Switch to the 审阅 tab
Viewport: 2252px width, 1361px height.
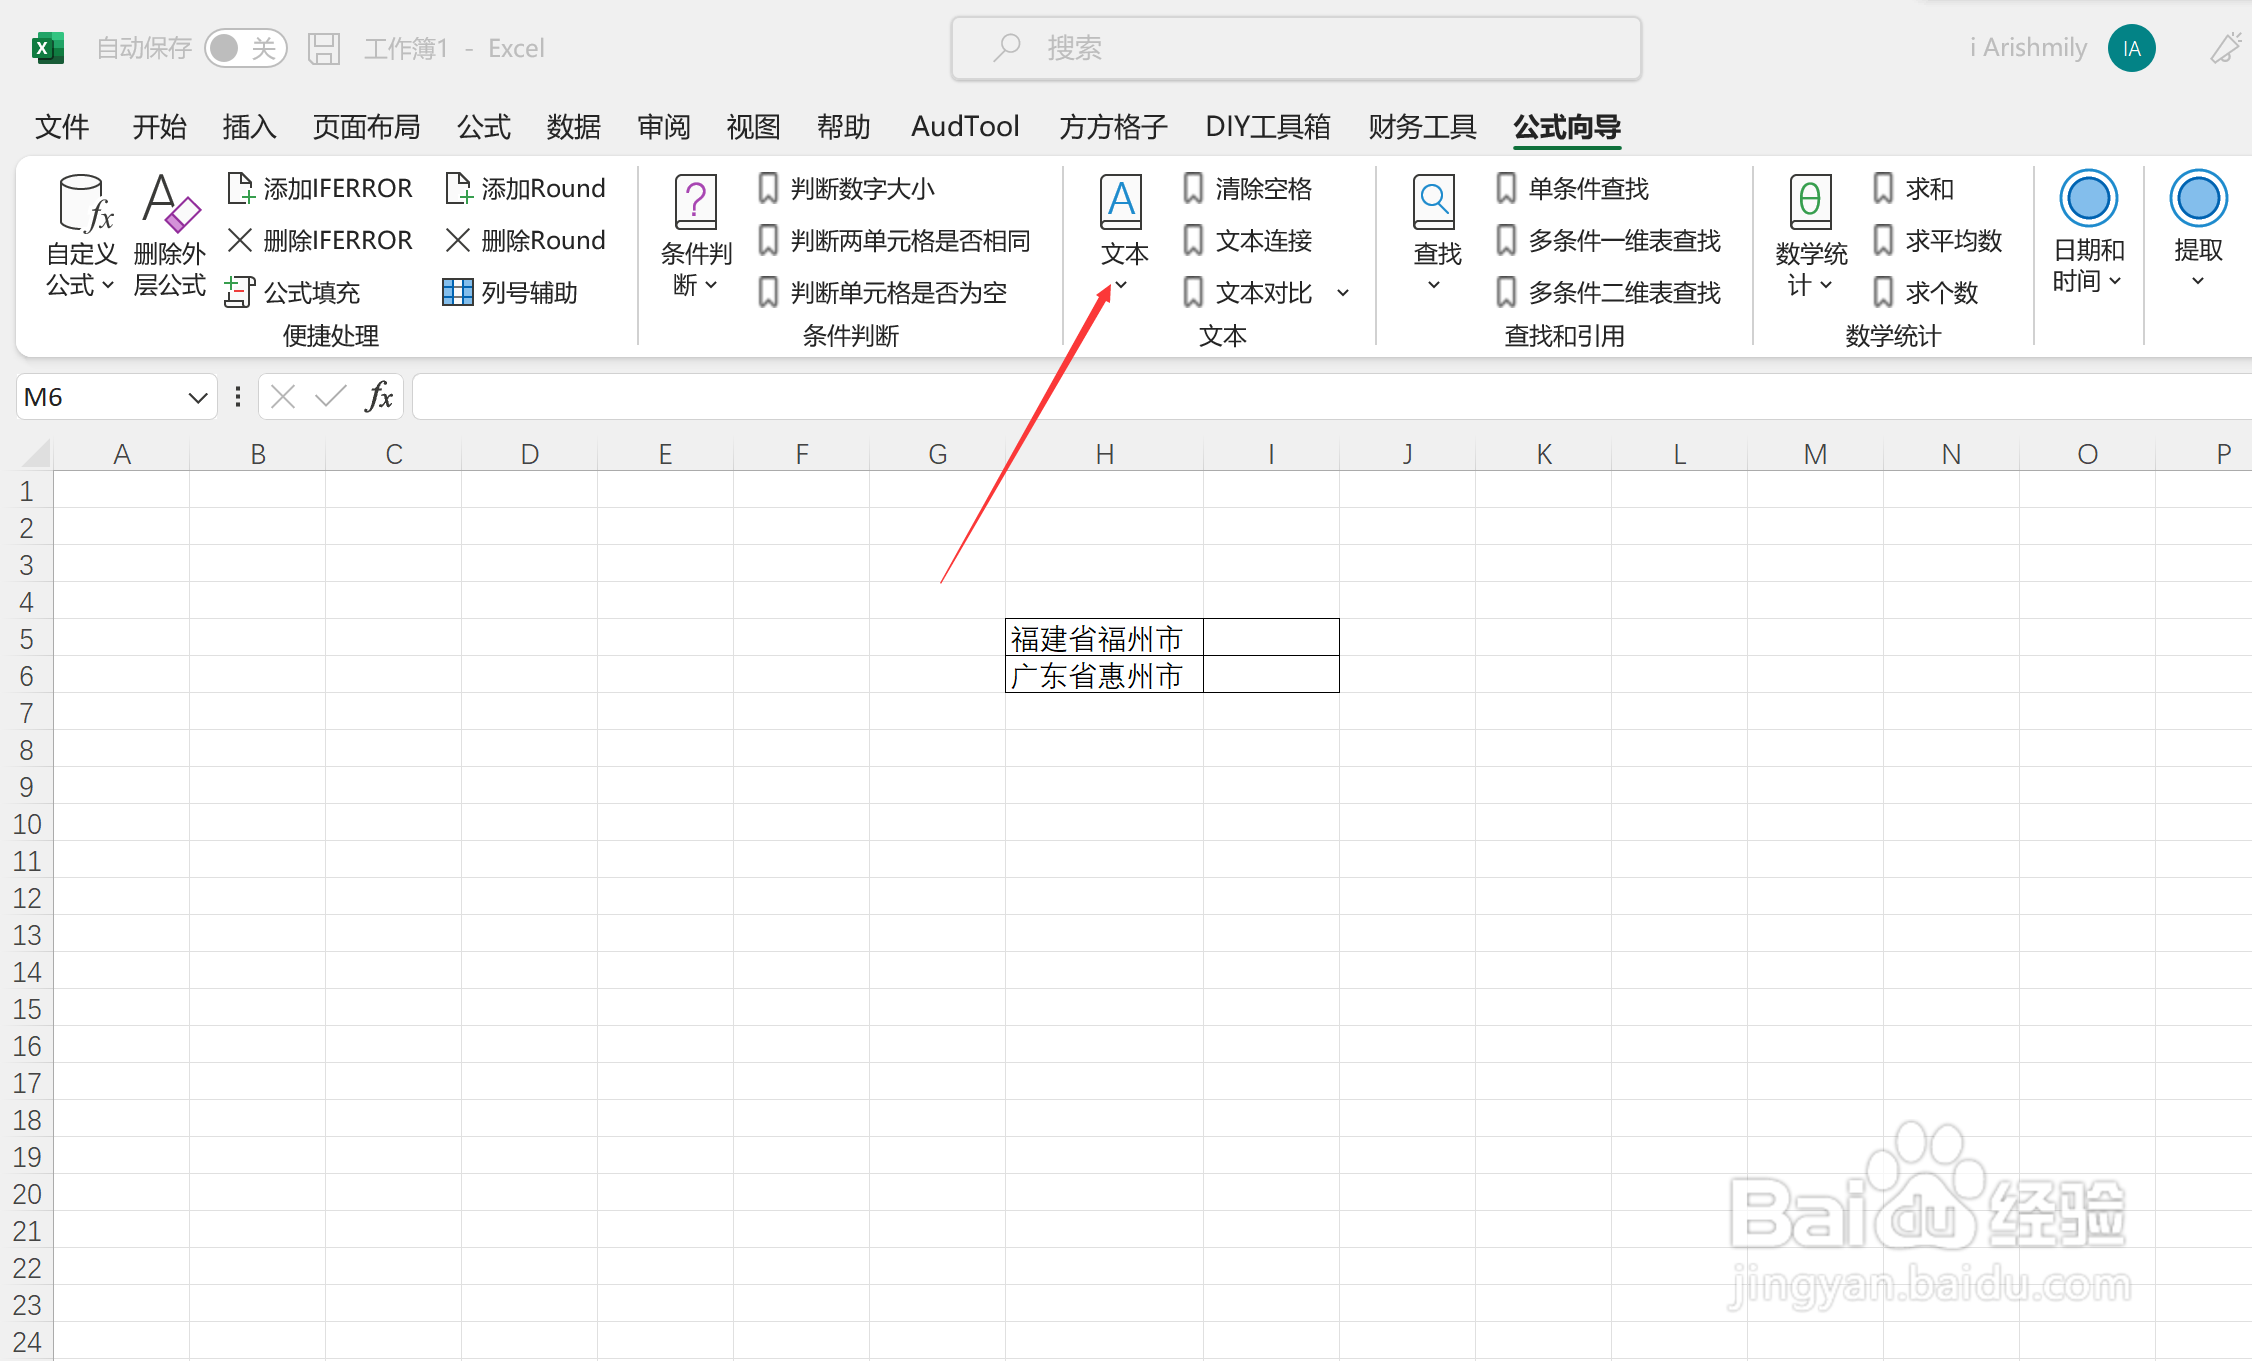(x=664, y=127)
